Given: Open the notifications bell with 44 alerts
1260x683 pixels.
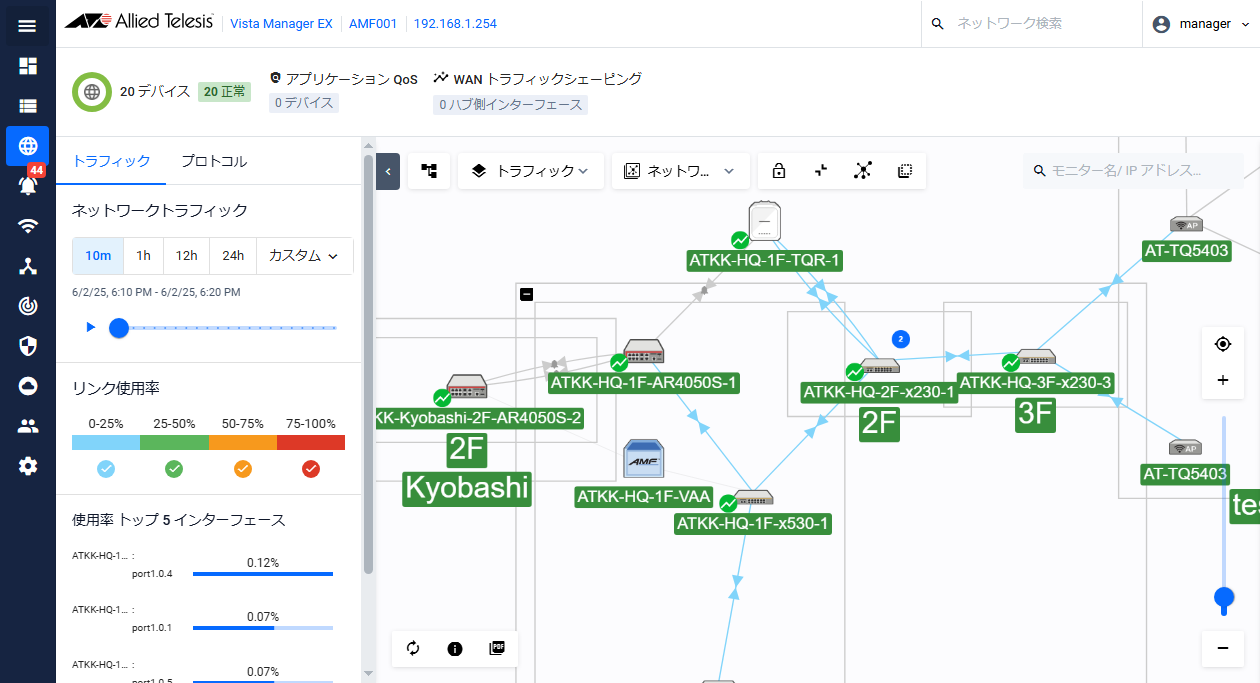Looking at the screenshot, I should 28,185.
